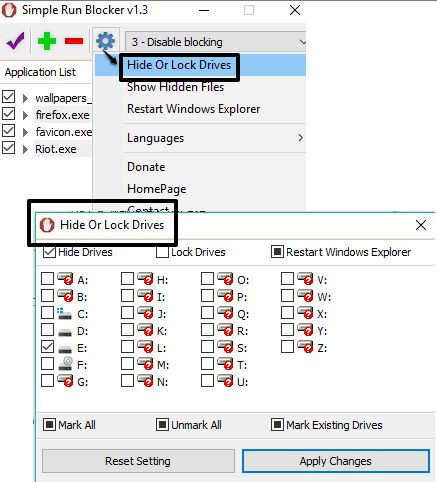Screen dimensions: 437x482
Task: Click the red minus remove icon
Action: [x=74, y=41]
